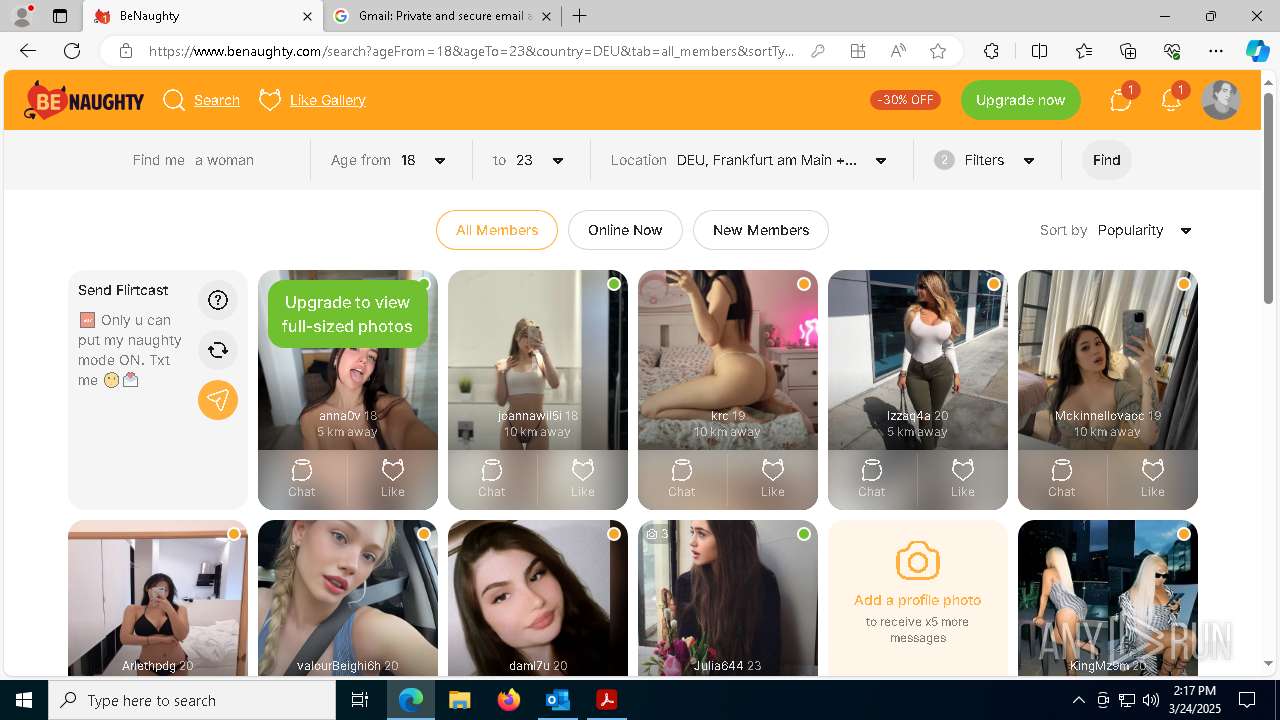Close the BeNaughty browser tab
The height and width of the screenshot is (720, 1280).
click(307, 16)
